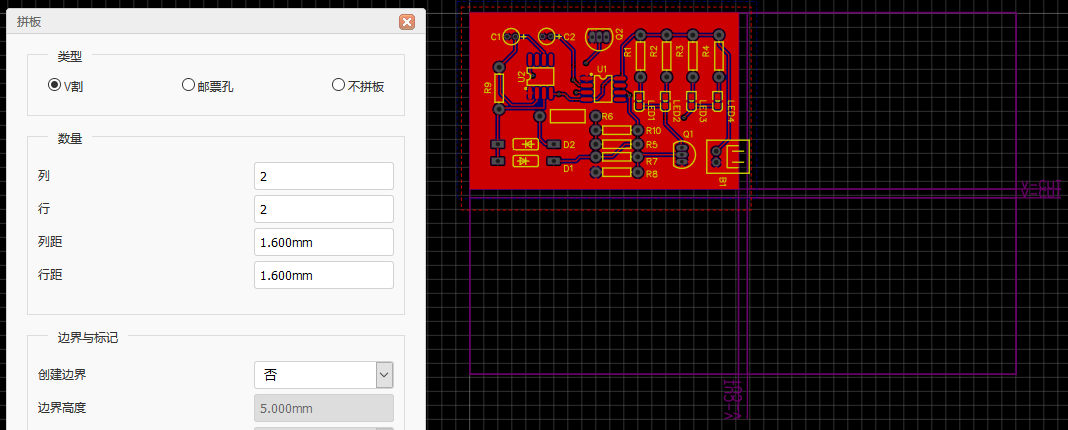Select capacitor C2 on the board
The height and width of the screenshot is (430, 1068).
point(547,36)
